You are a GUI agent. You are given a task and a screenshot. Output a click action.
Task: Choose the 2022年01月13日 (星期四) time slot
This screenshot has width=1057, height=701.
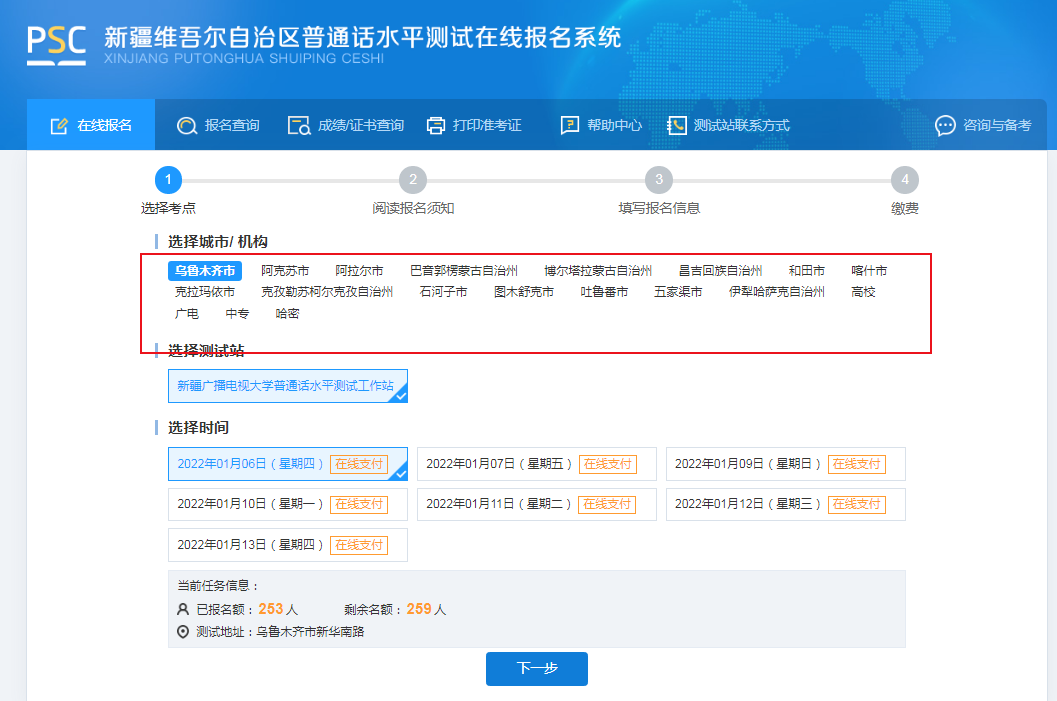(x=288, y=545)
